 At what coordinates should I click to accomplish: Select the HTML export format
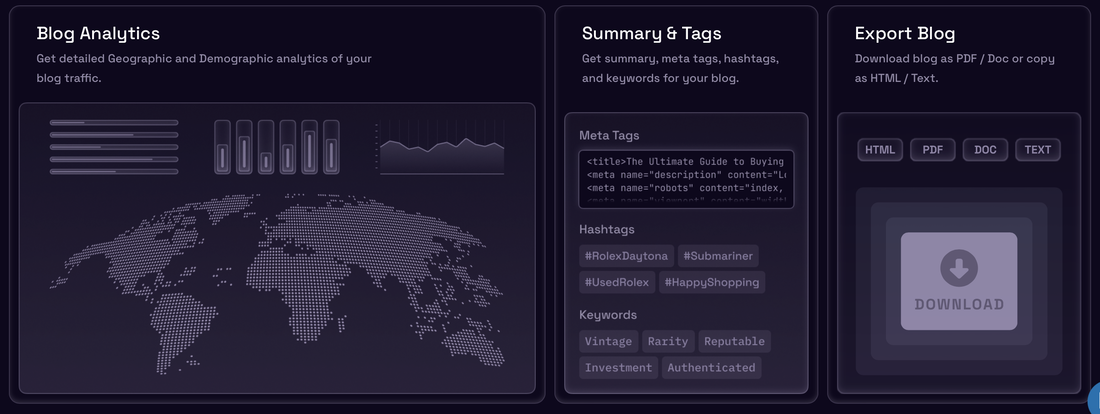click(x=880, y=149)
